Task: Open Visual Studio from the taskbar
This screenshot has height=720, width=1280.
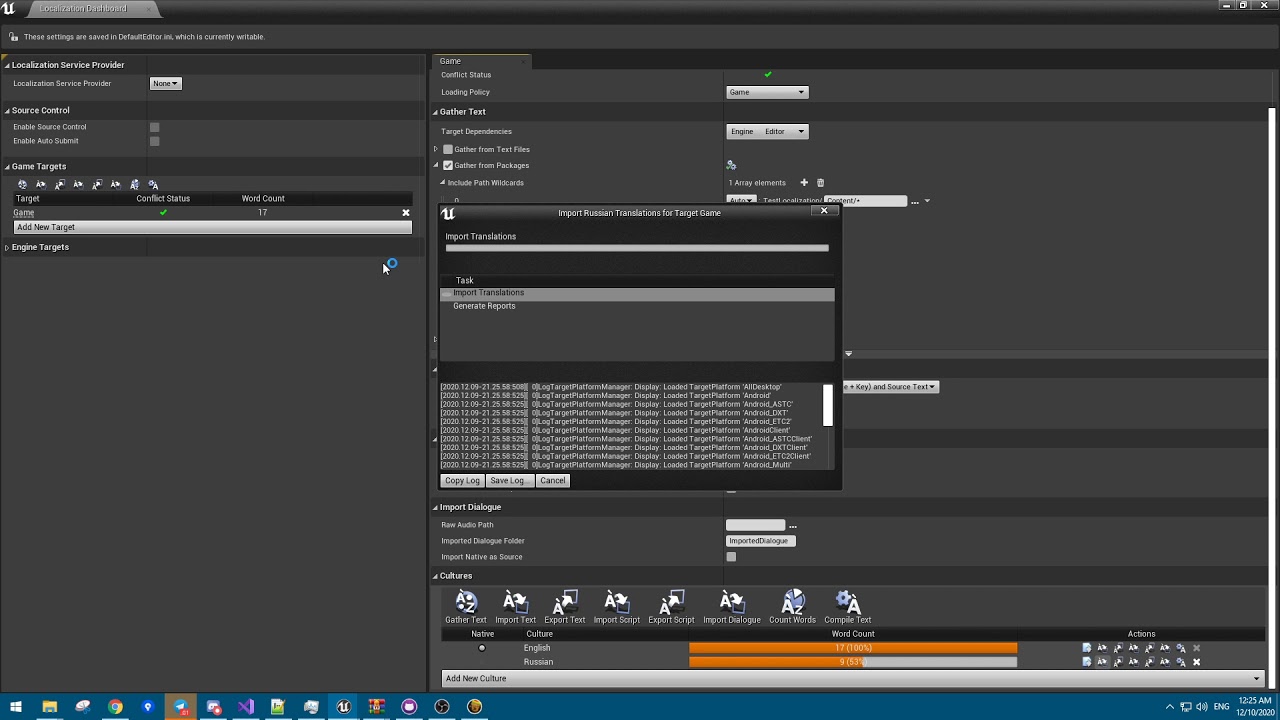Action: 246,707
